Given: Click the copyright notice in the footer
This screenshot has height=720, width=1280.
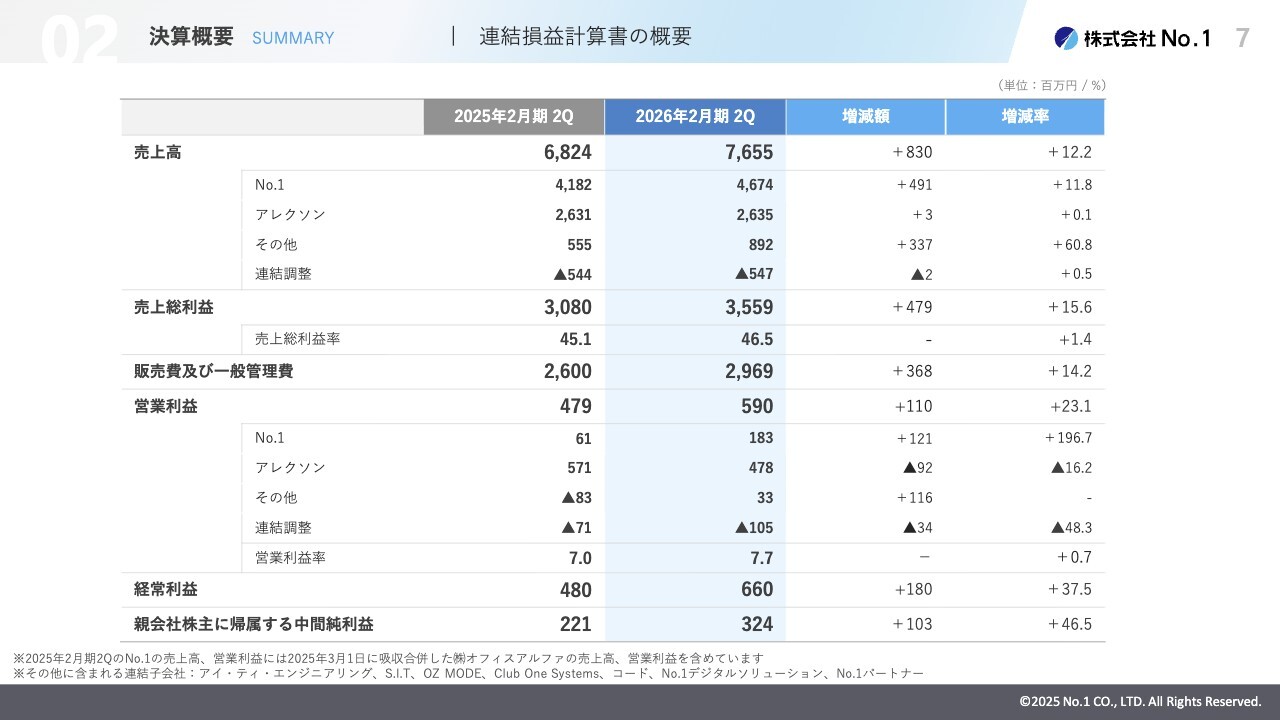Looking at the screenshot, I should 1140,701.
